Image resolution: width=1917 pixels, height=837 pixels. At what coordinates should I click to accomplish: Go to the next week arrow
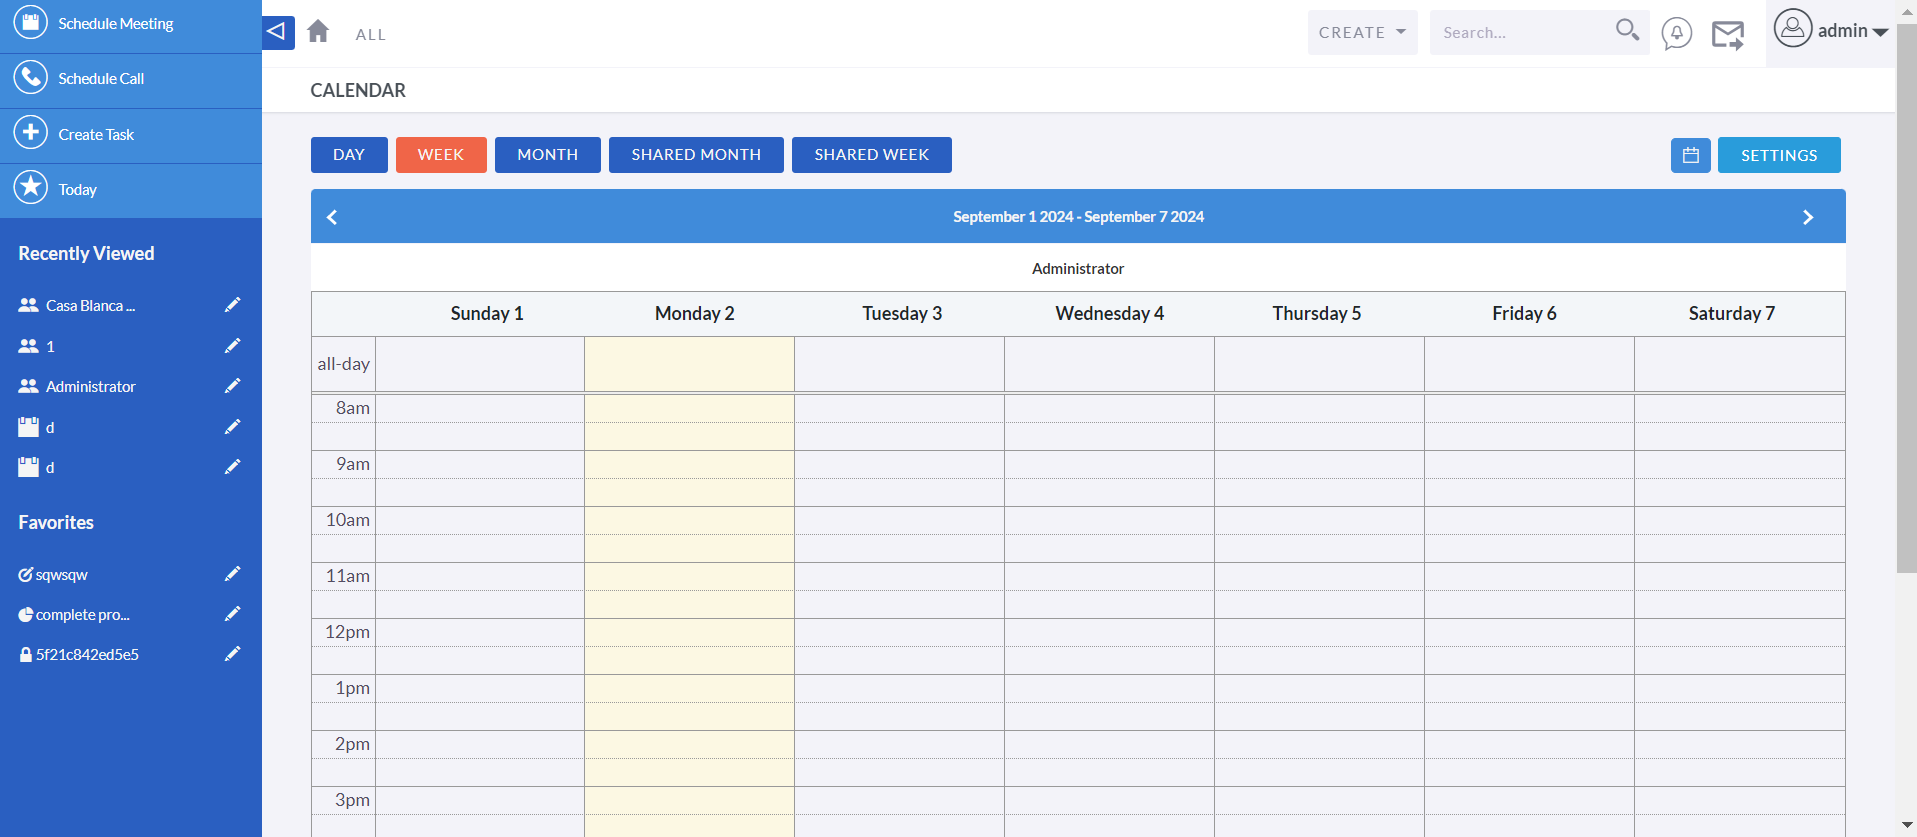[x=1807, y=217]
